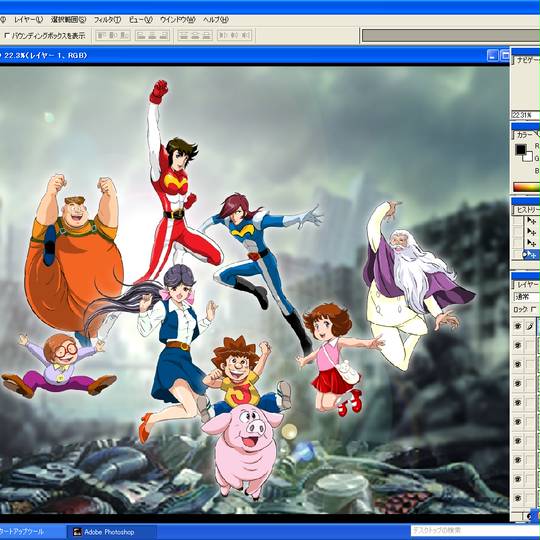Pick a color from the color ramp bar
Image resolution: width=540 pixels, height=540 pixels.
pos(527,187)
